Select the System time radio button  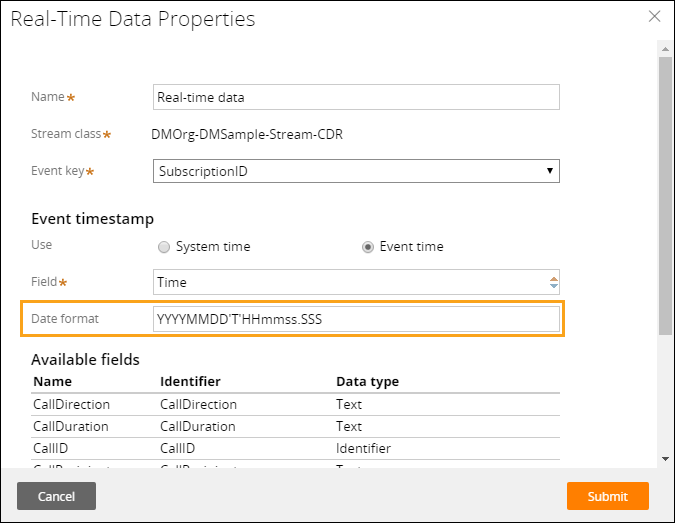164,247
